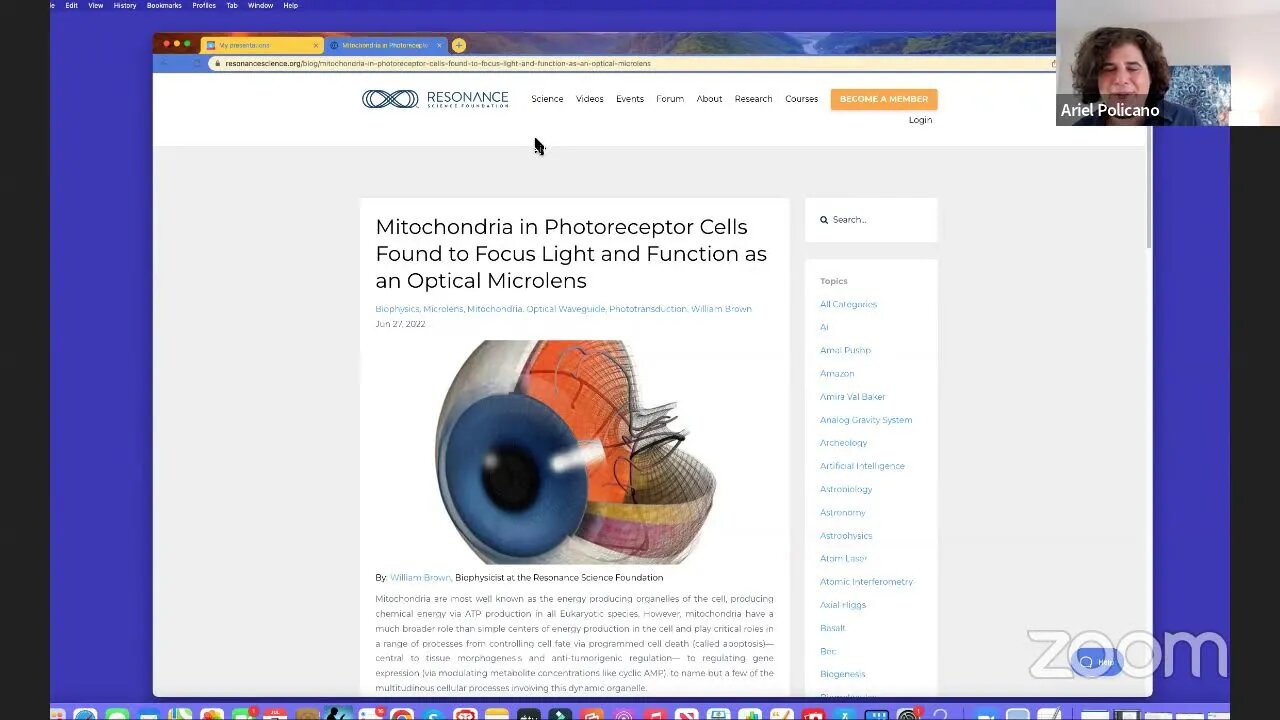Go to Videos in site navigation
1280x720 pixels.
[590, 99]
